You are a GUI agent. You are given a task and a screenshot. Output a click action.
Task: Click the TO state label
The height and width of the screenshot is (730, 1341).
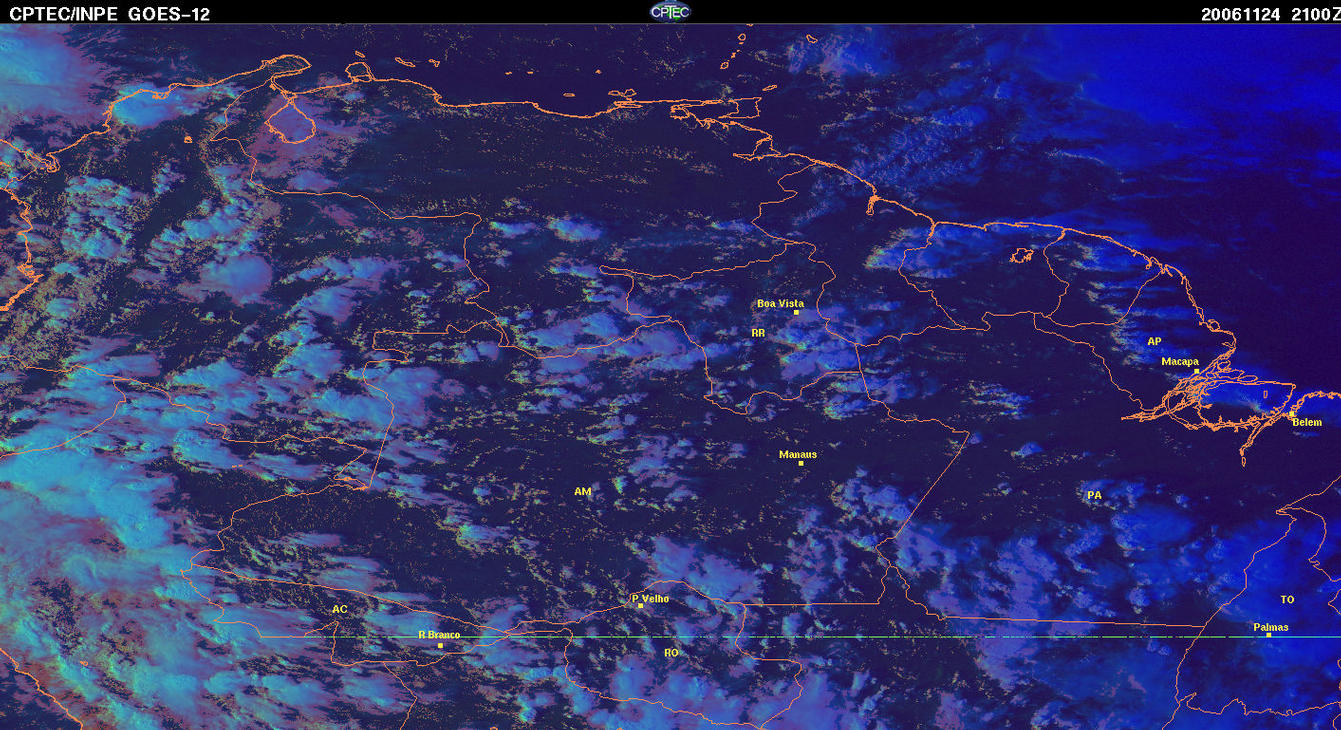tap(1287, 600)
